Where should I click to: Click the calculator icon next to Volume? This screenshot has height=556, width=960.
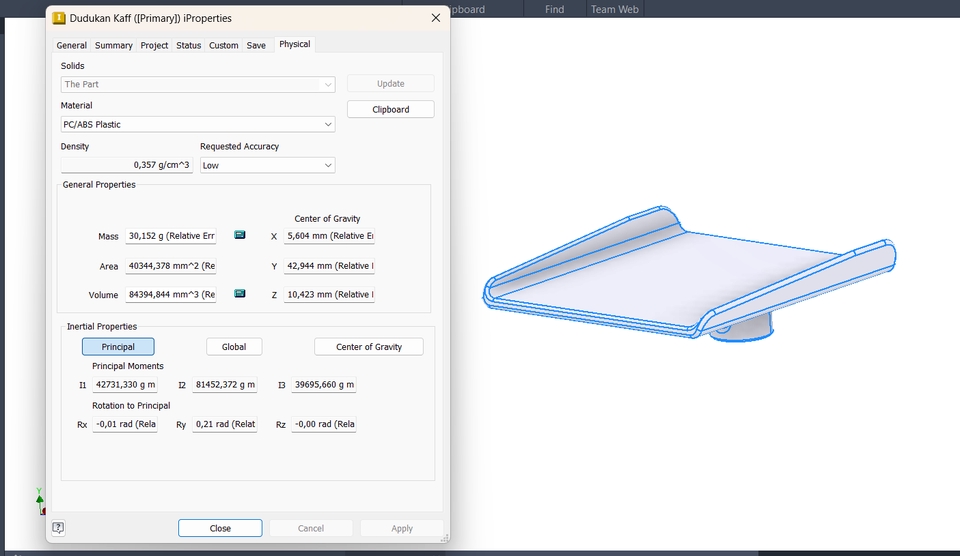tap(240, 294)
